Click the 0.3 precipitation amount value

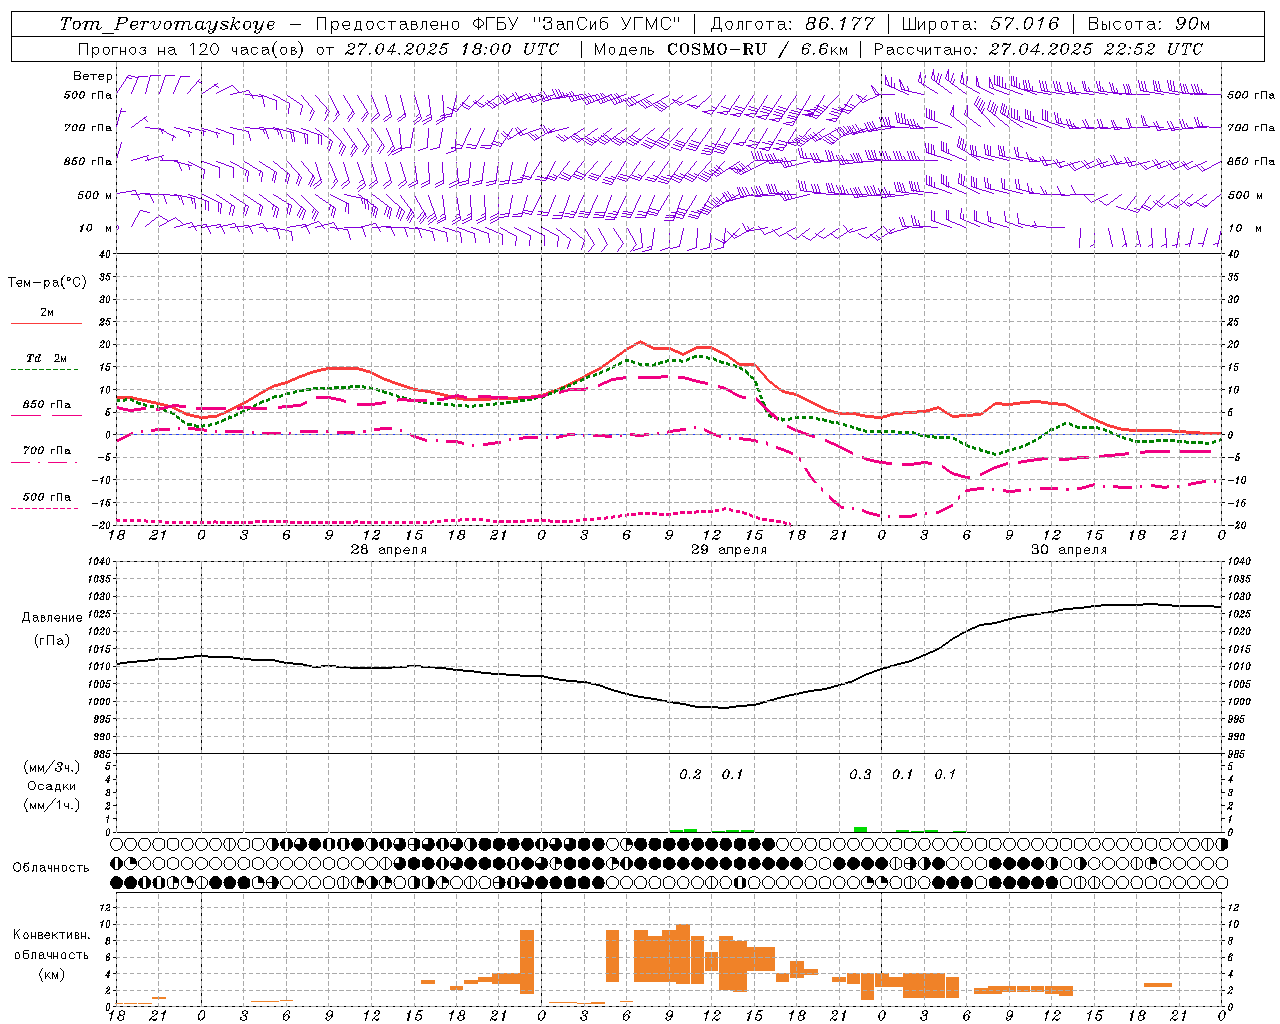tap(860, 774)
